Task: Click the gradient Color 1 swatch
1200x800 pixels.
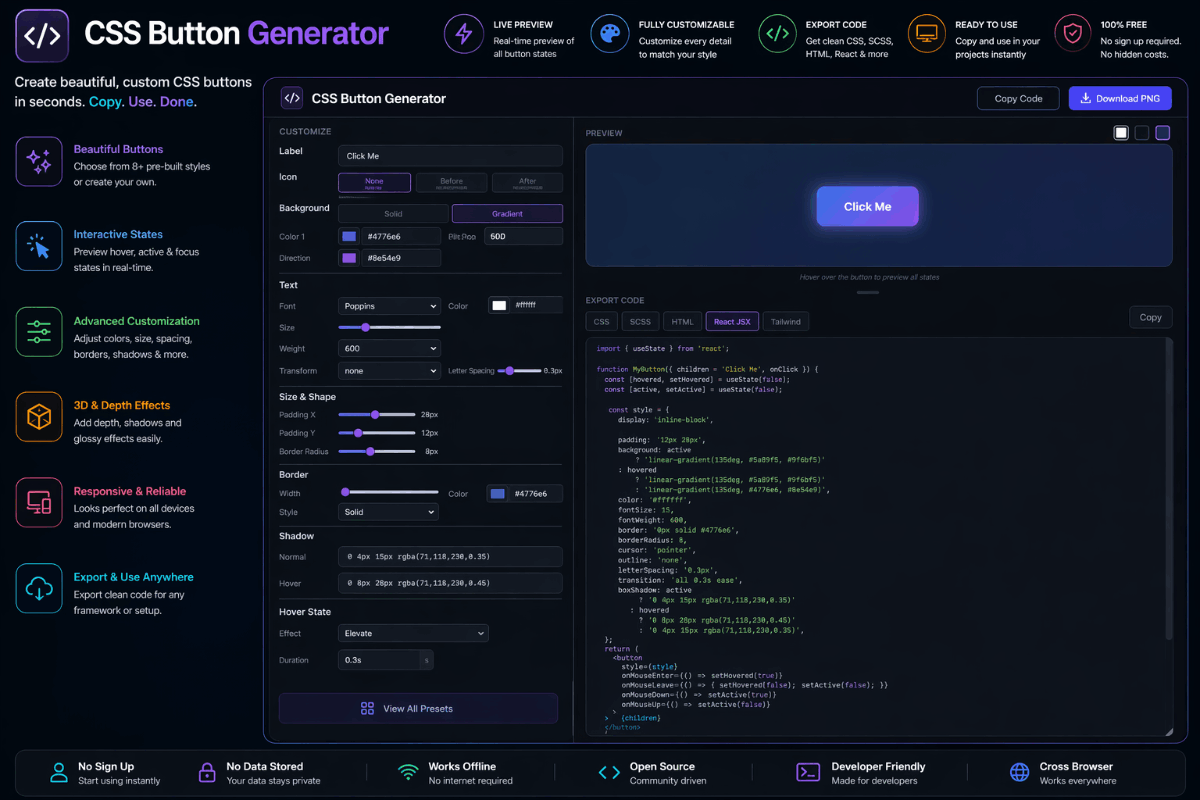Action: (x=349, y=236)
